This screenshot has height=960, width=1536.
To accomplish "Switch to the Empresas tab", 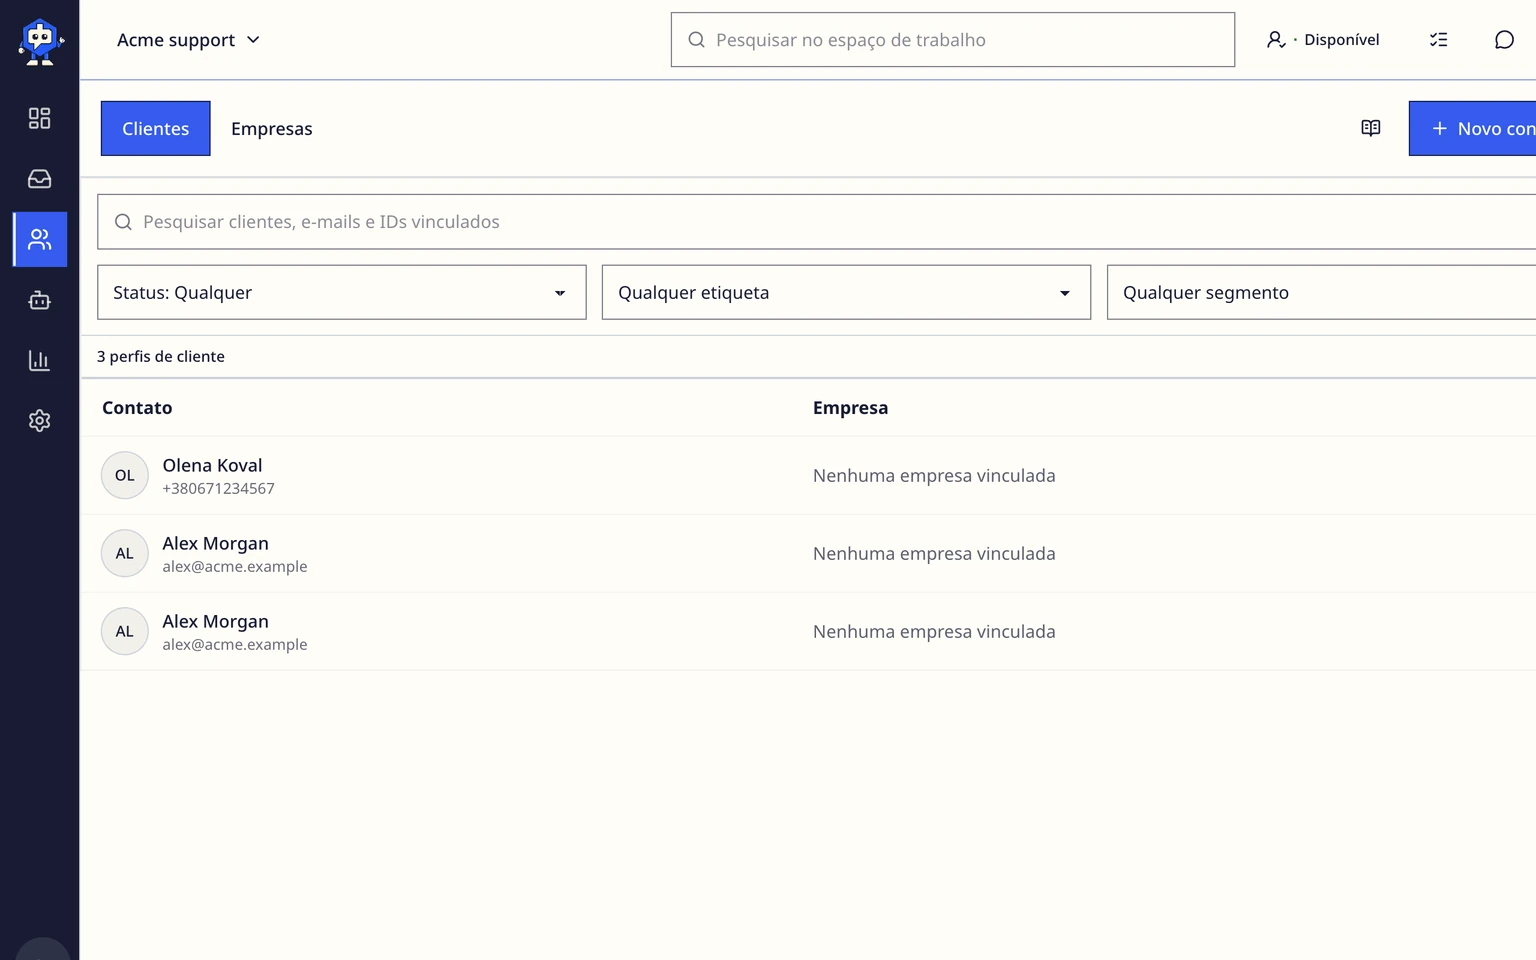I will (272, 128).
